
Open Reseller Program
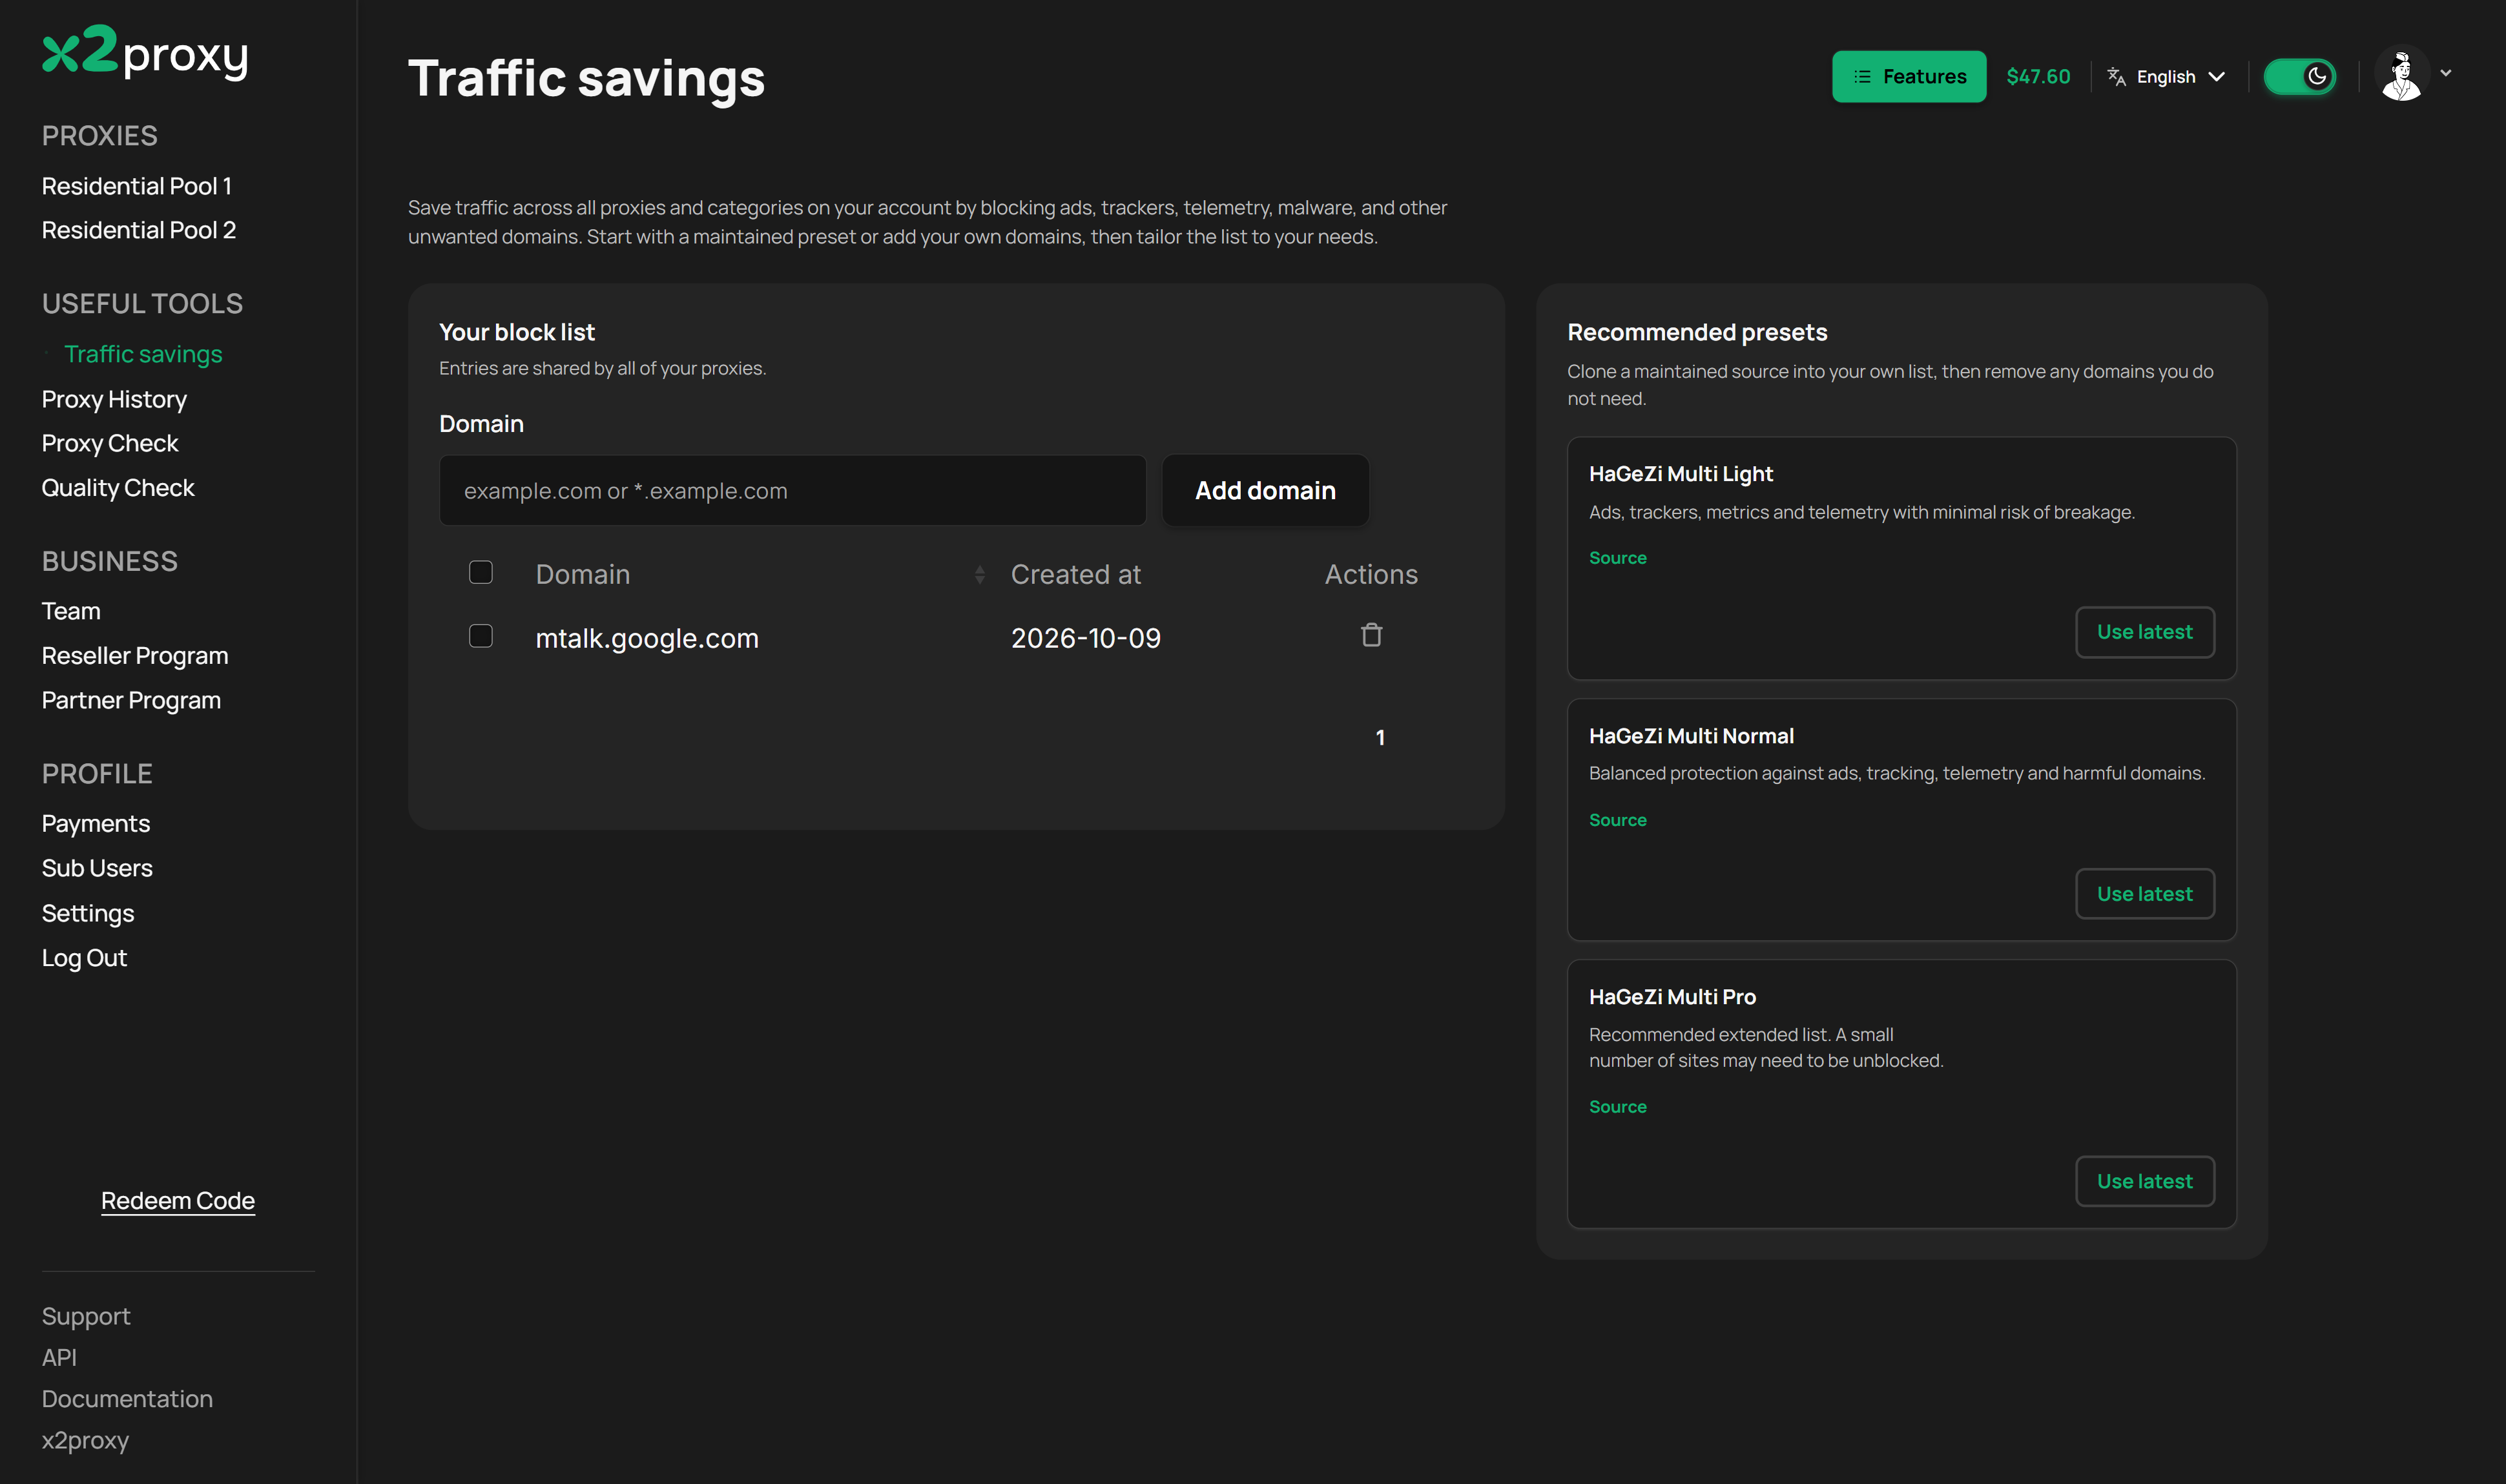(x=135, y=656)
